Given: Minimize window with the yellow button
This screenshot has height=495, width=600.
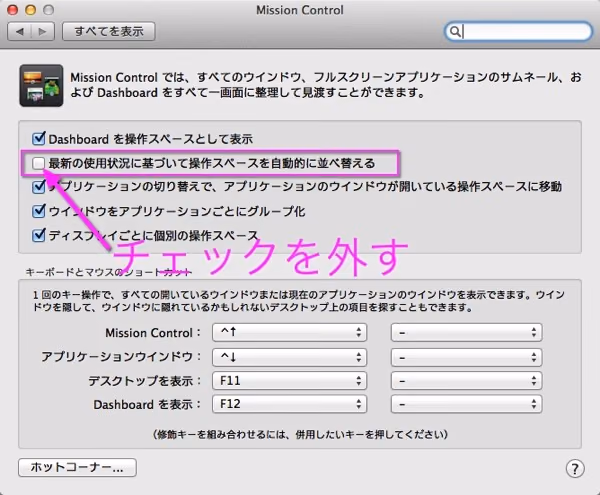Looking at the screenshot, I should (x=31, y=10).
